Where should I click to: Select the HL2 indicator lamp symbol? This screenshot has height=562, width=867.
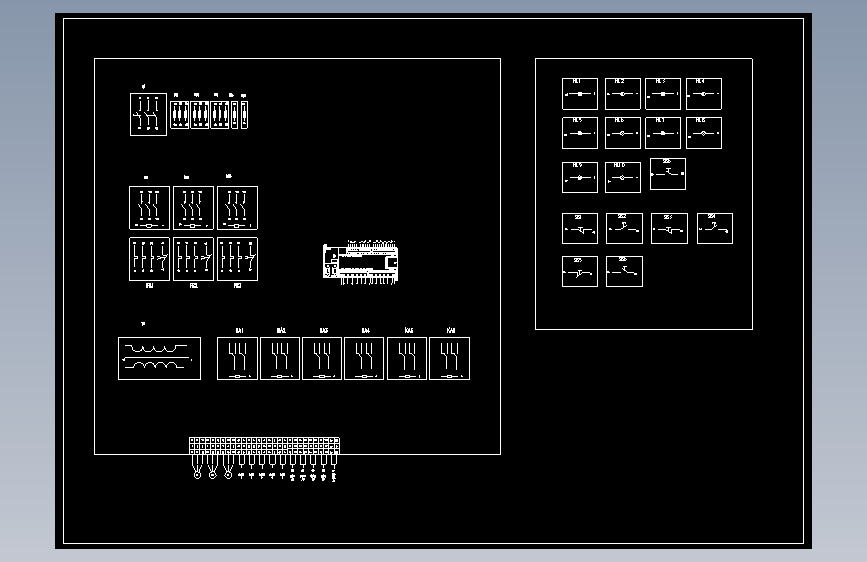point(623,94)
